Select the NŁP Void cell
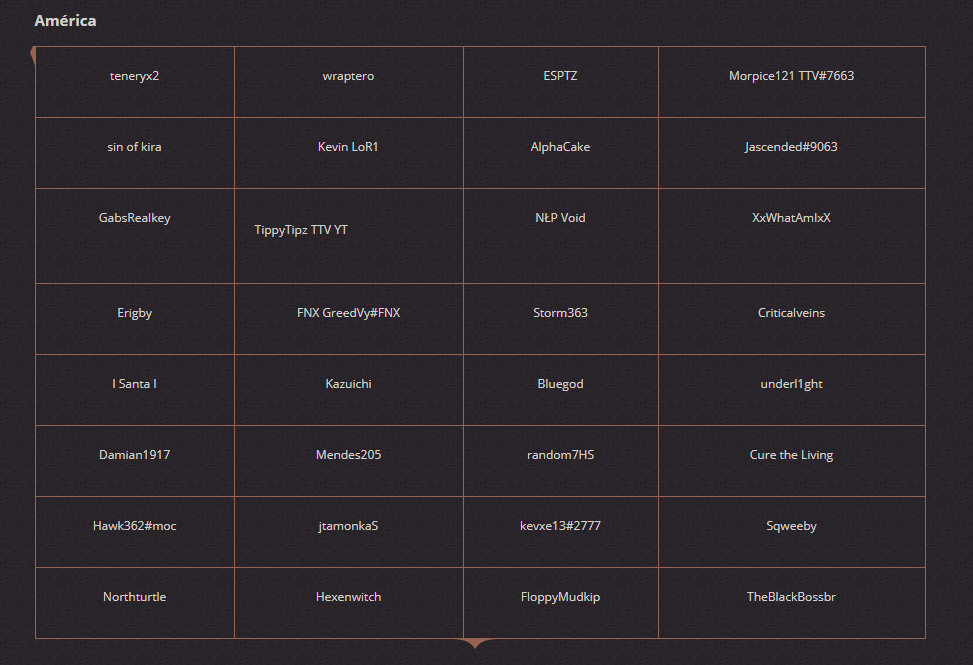Image resolution: width=973 pixels, height=665 pixels. tap(560, 236)
